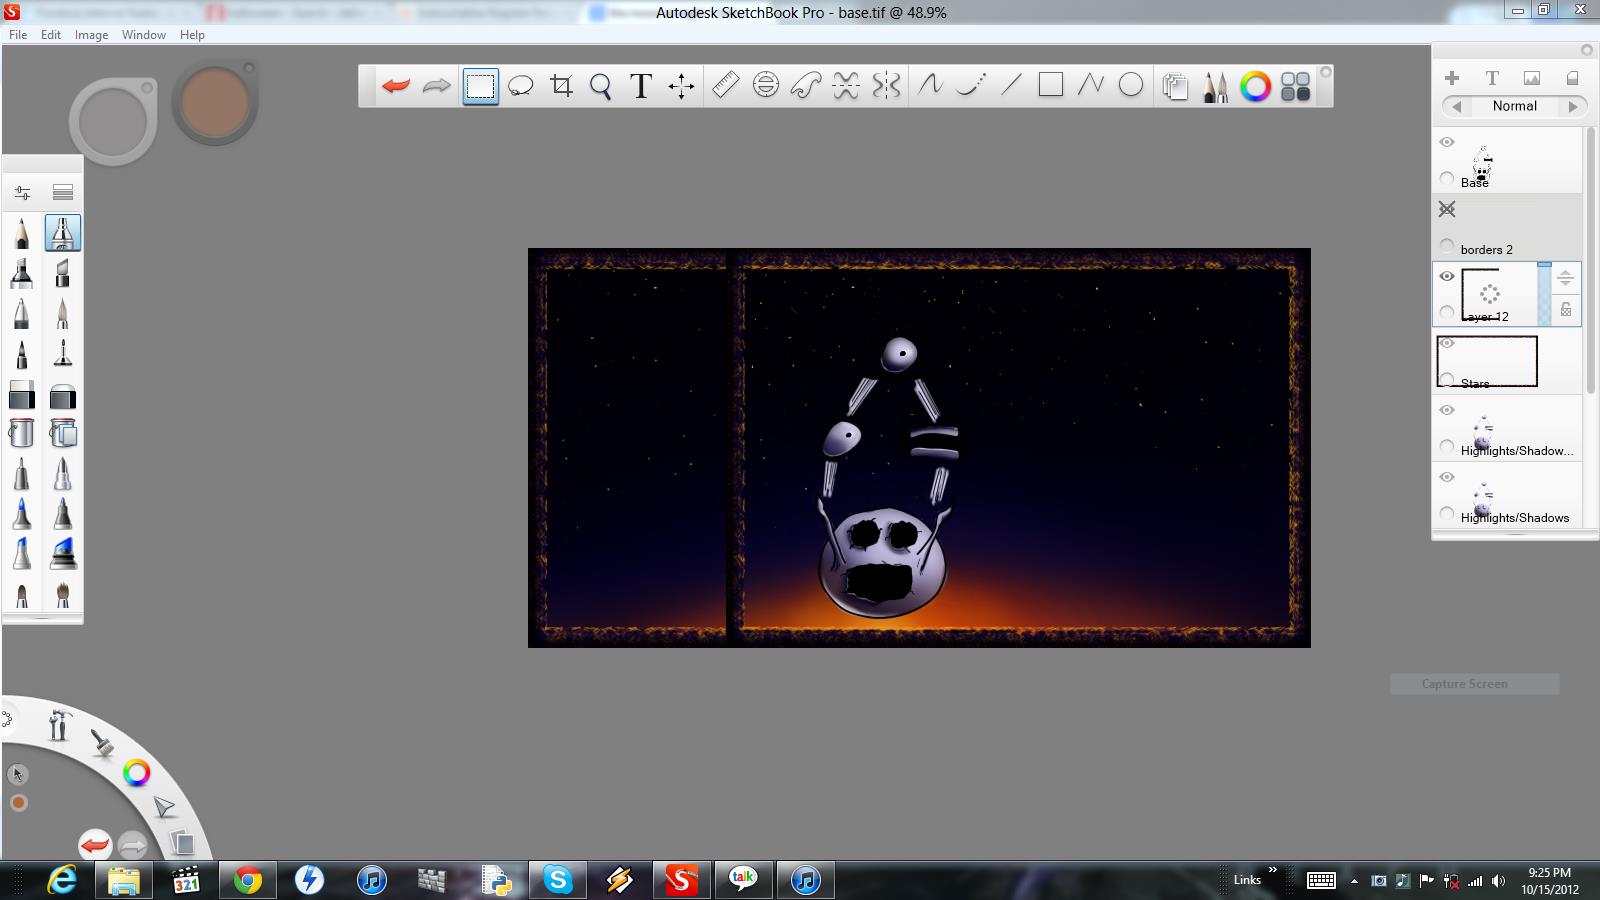
Task: Enable the Ellipse guide tool
Action: 766,86
